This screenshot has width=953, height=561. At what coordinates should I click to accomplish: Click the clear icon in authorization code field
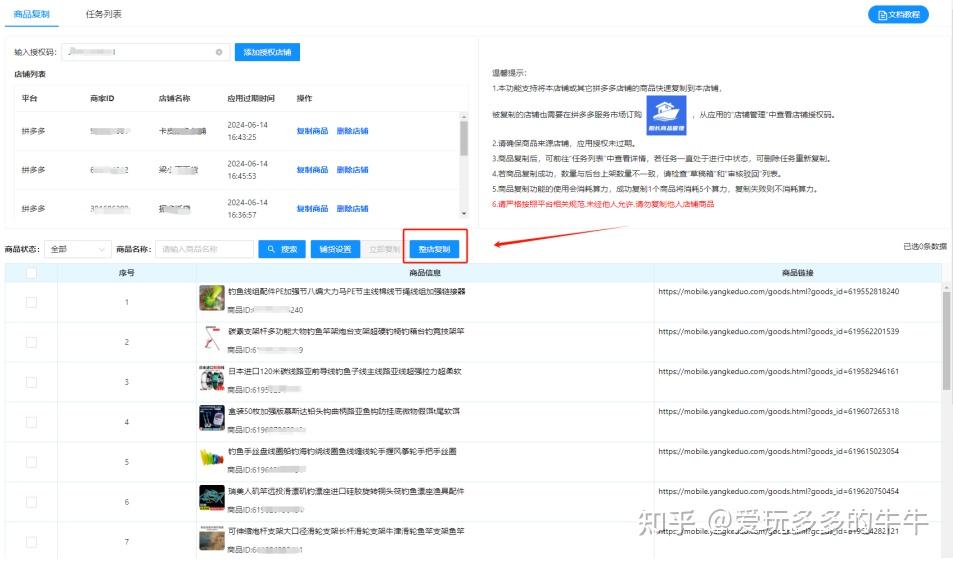[219, 52]
